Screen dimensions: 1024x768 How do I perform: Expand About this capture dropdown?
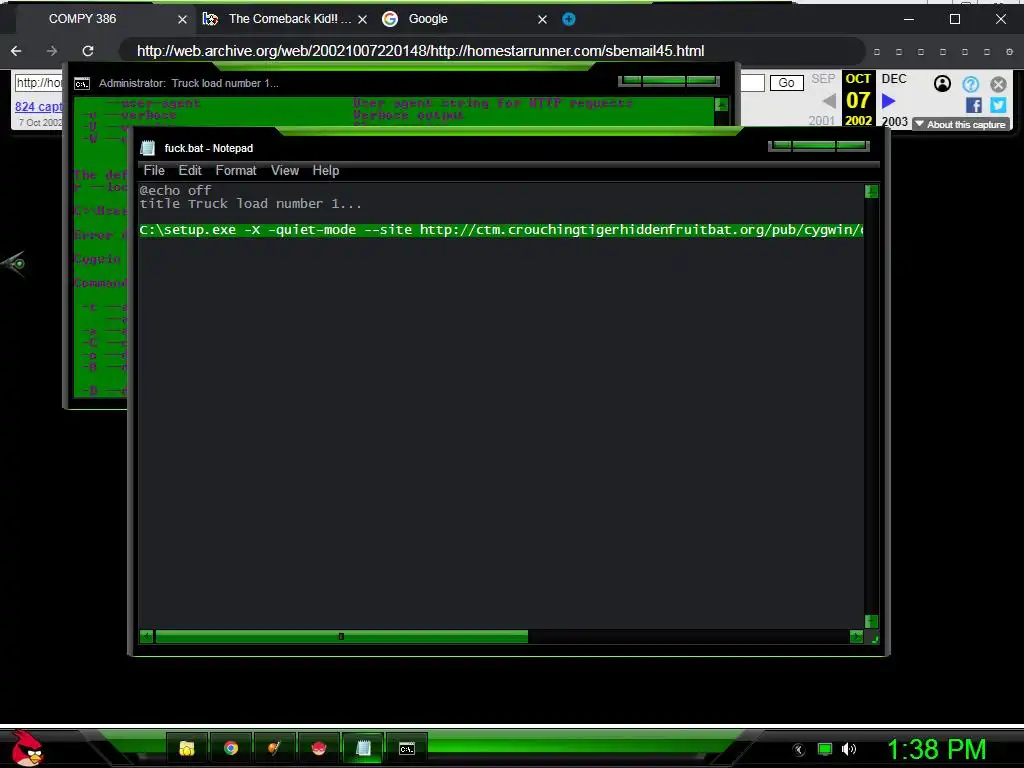(961, 124)
